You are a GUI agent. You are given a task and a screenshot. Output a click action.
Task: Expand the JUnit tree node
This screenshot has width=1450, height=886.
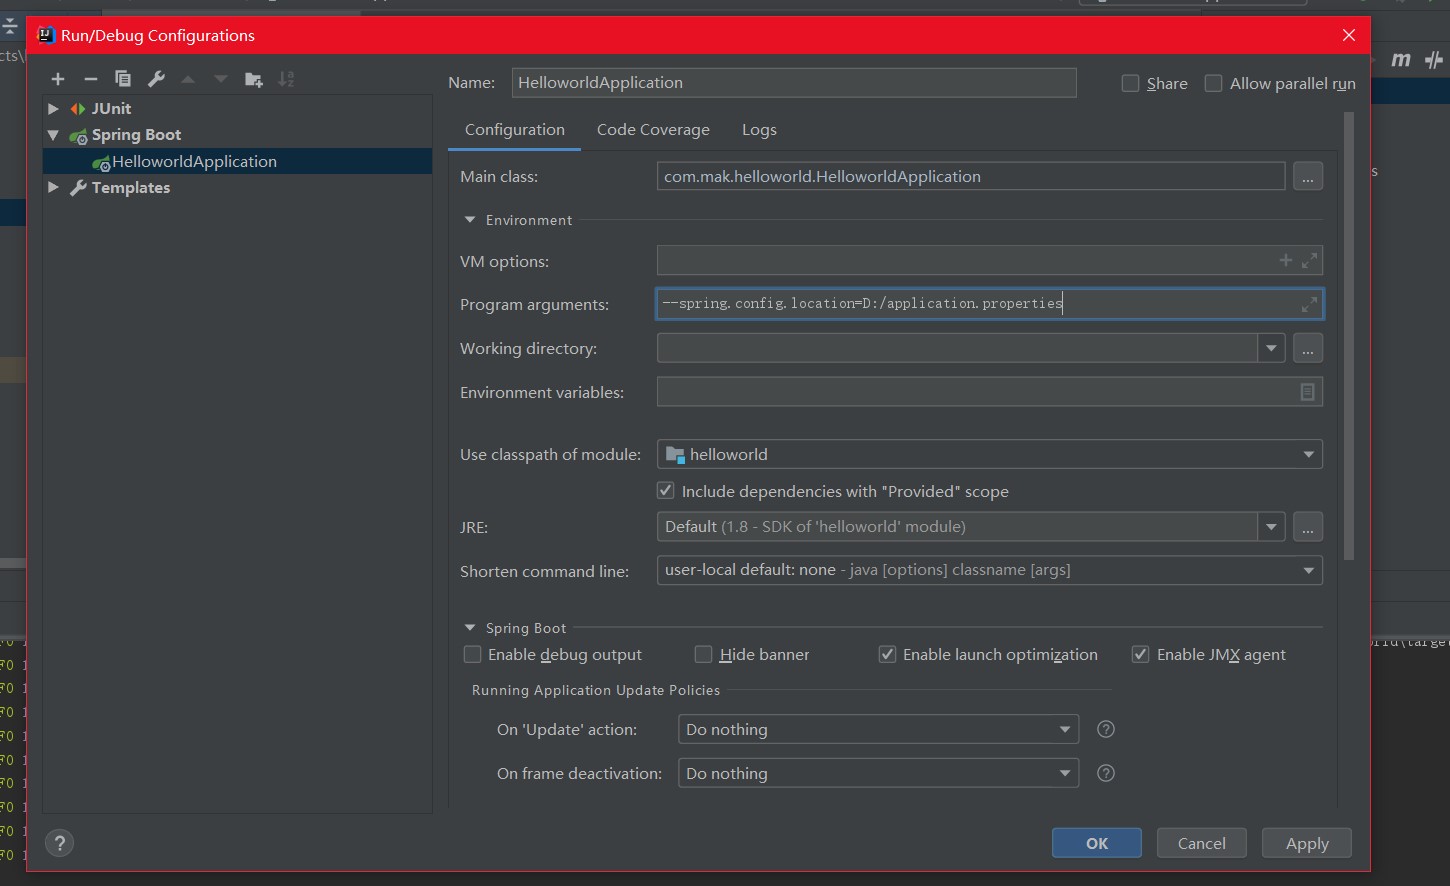point(54,108)
